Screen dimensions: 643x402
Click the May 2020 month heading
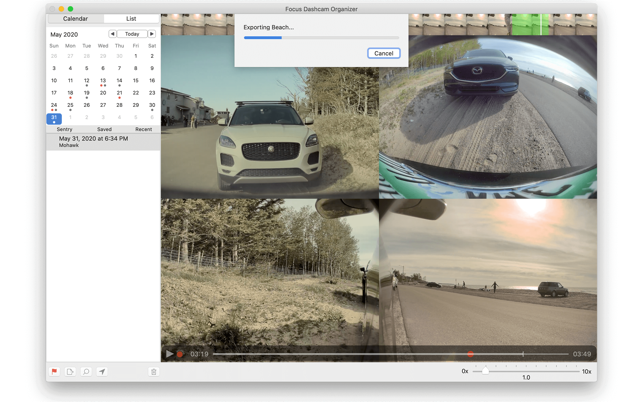tap(64, 34)
